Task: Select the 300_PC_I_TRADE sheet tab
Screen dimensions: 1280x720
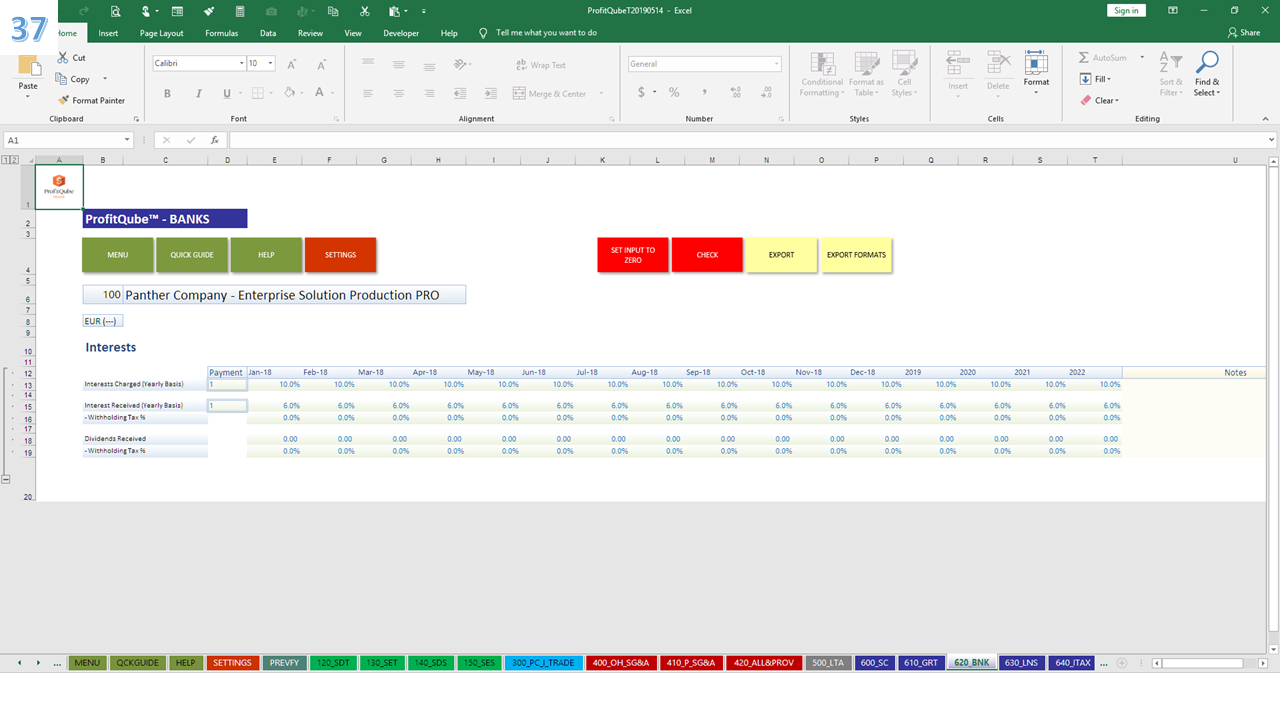Action: click(x=543, y=663)
